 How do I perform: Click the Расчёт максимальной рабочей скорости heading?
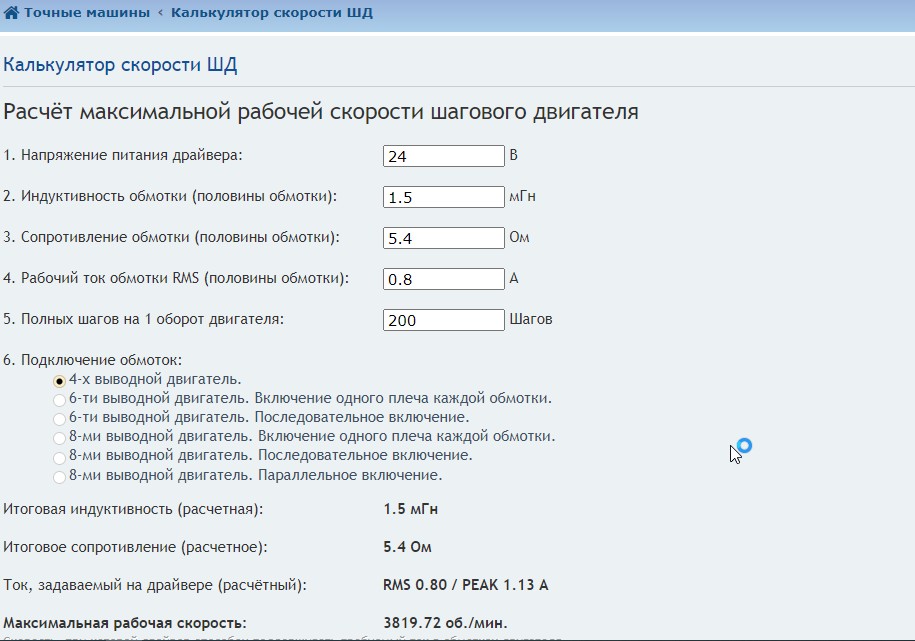320,111
